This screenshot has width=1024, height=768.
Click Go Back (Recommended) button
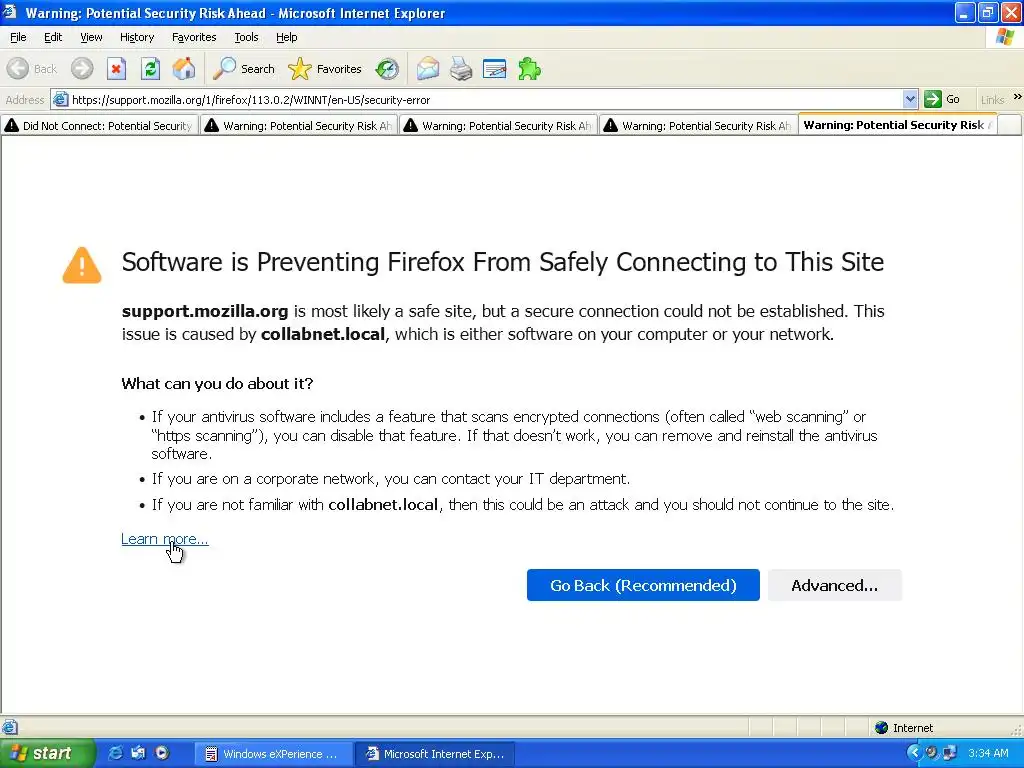pyautogui.click(x=643, y=585)
